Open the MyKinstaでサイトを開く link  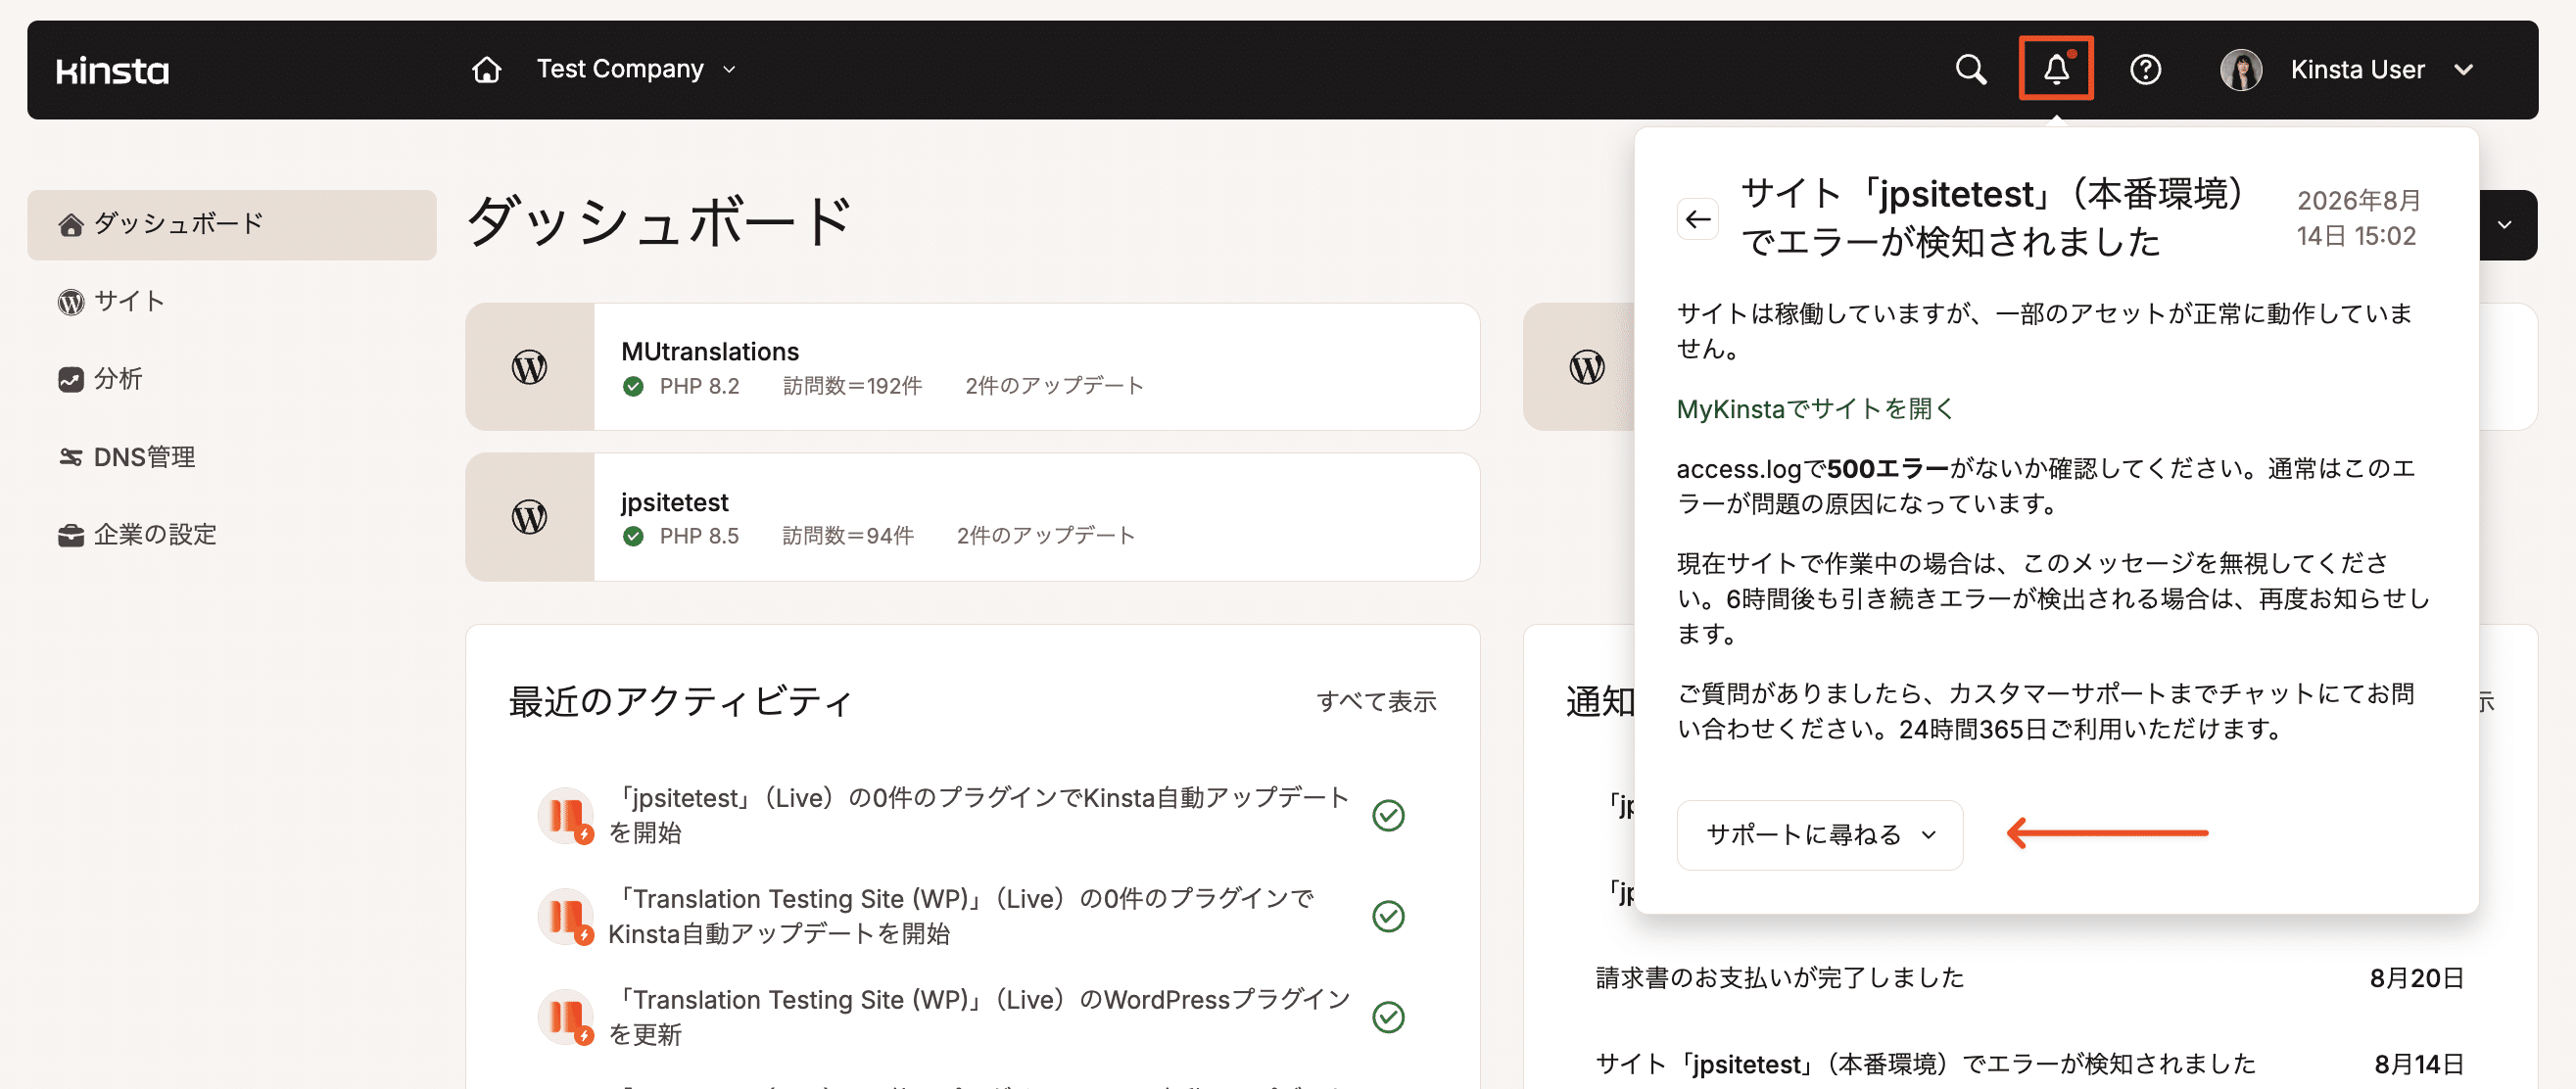click(x=1814, y=408)
